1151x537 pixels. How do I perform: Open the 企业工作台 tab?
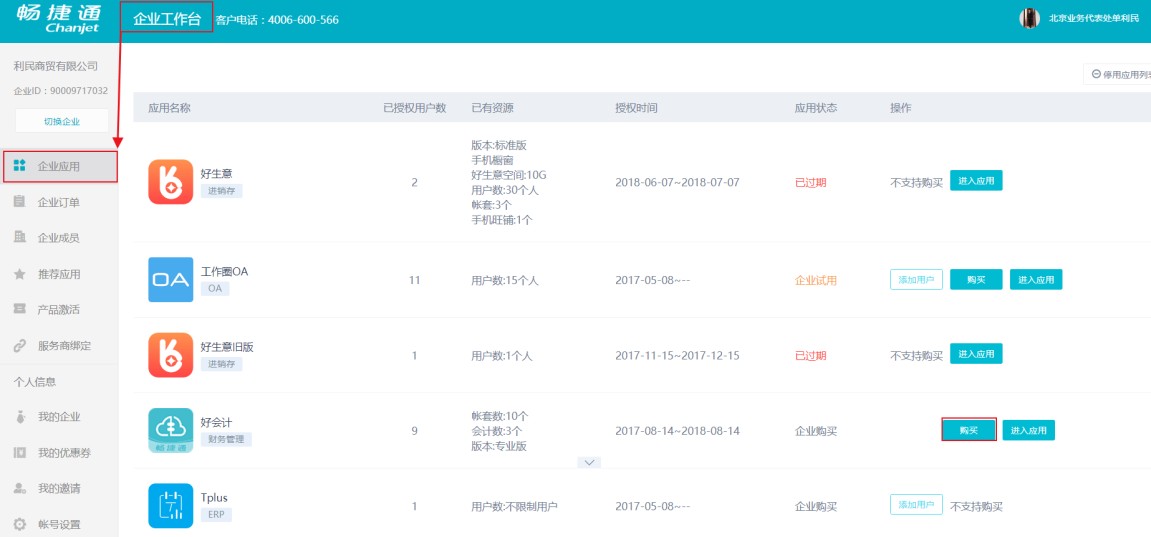(167, 18)
